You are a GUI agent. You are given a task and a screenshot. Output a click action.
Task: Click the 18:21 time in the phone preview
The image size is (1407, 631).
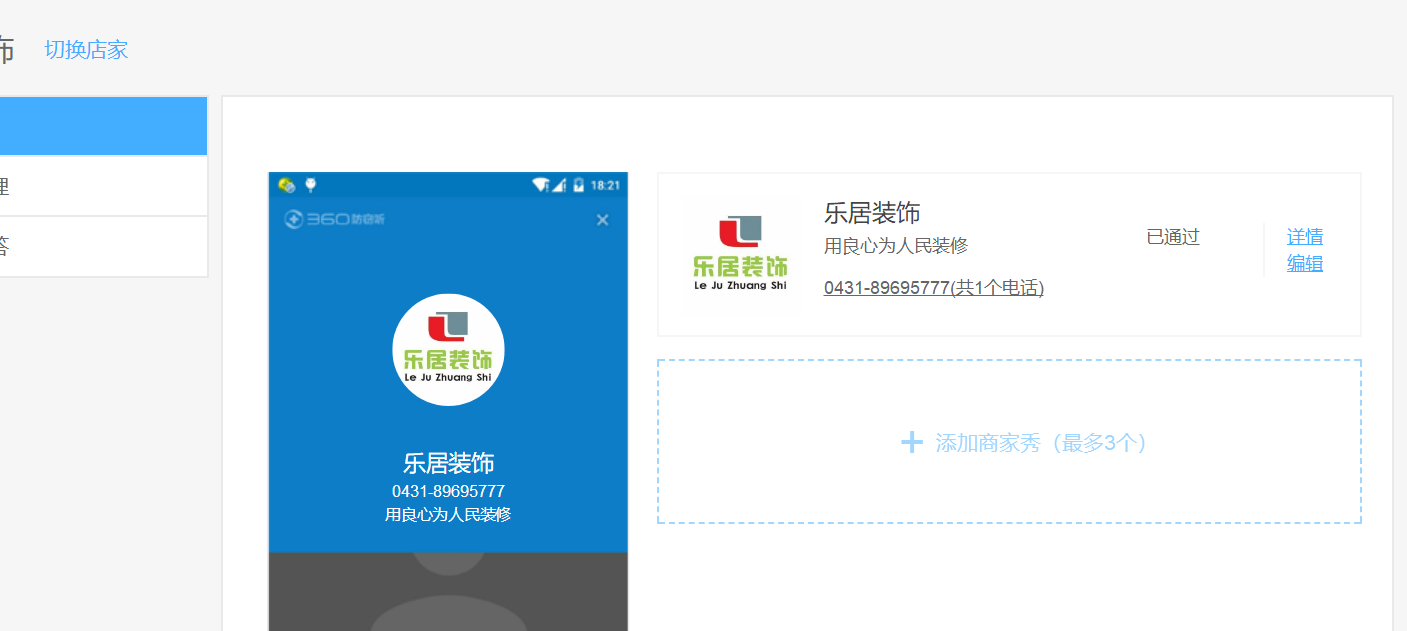coord(605,185)
